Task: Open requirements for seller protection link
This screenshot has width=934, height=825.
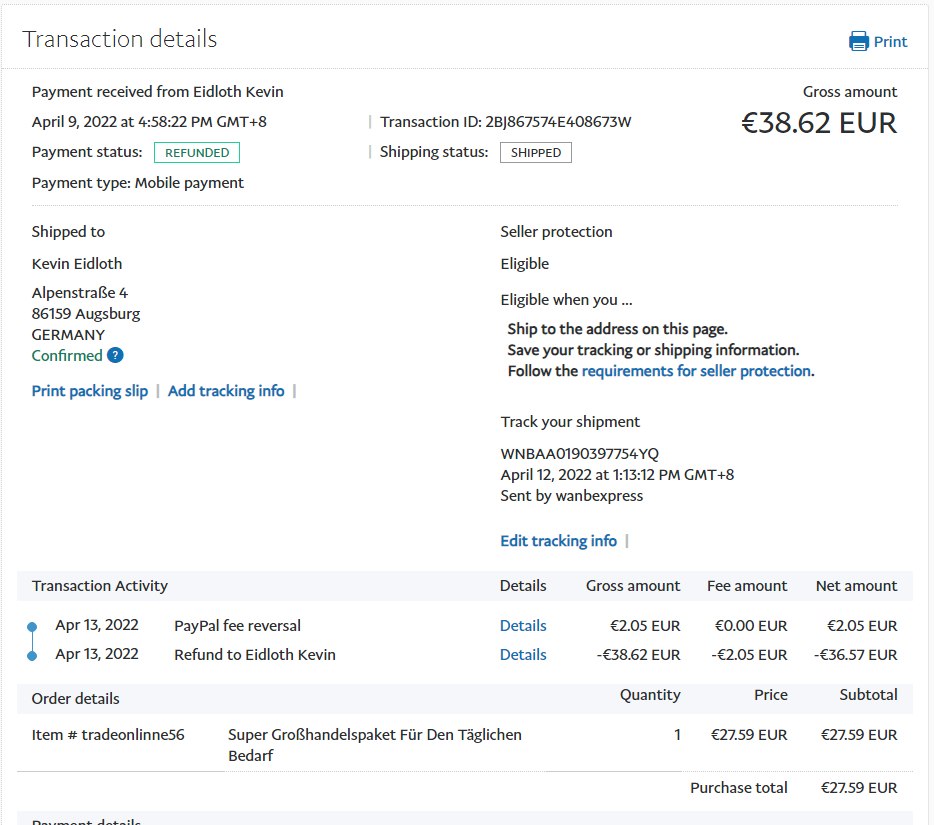Action: [696, 371]
